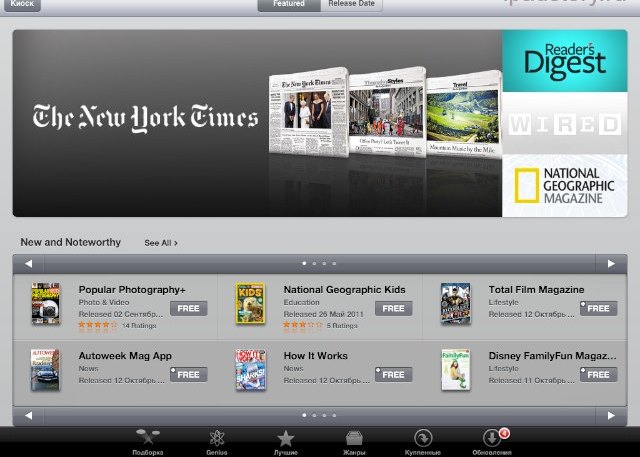This screenshot has width=640, height=457.
Task: Open the Total Film Magazine title
Action: 536,290
